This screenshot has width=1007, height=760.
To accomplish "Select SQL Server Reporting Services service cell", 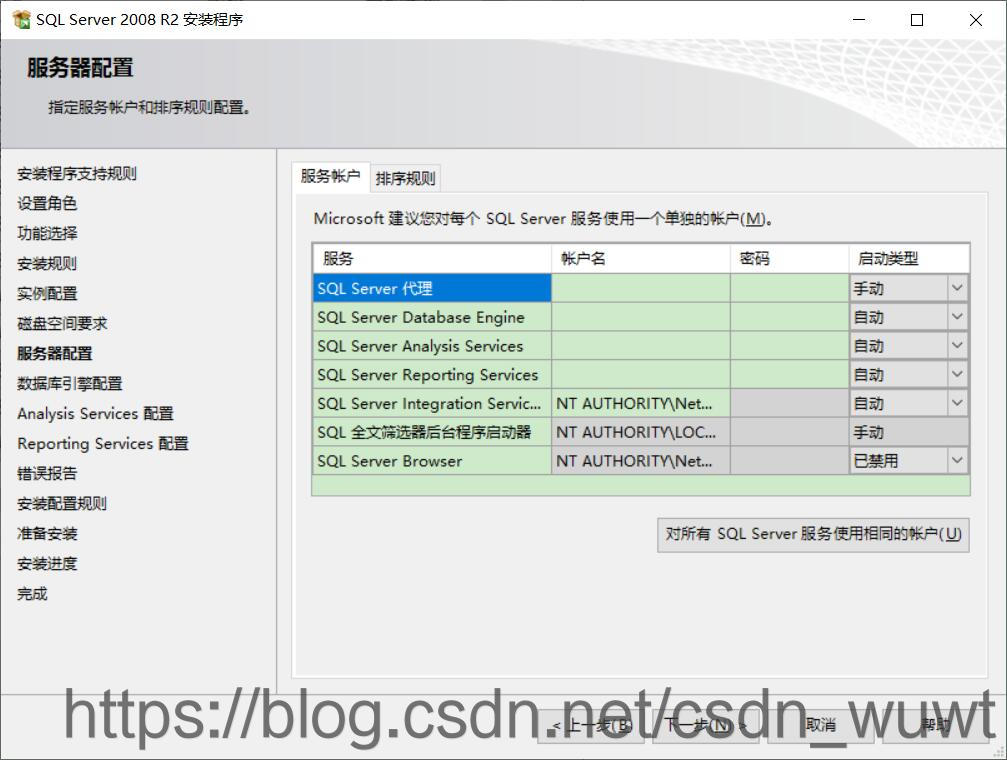I will (x=432, y=375).
